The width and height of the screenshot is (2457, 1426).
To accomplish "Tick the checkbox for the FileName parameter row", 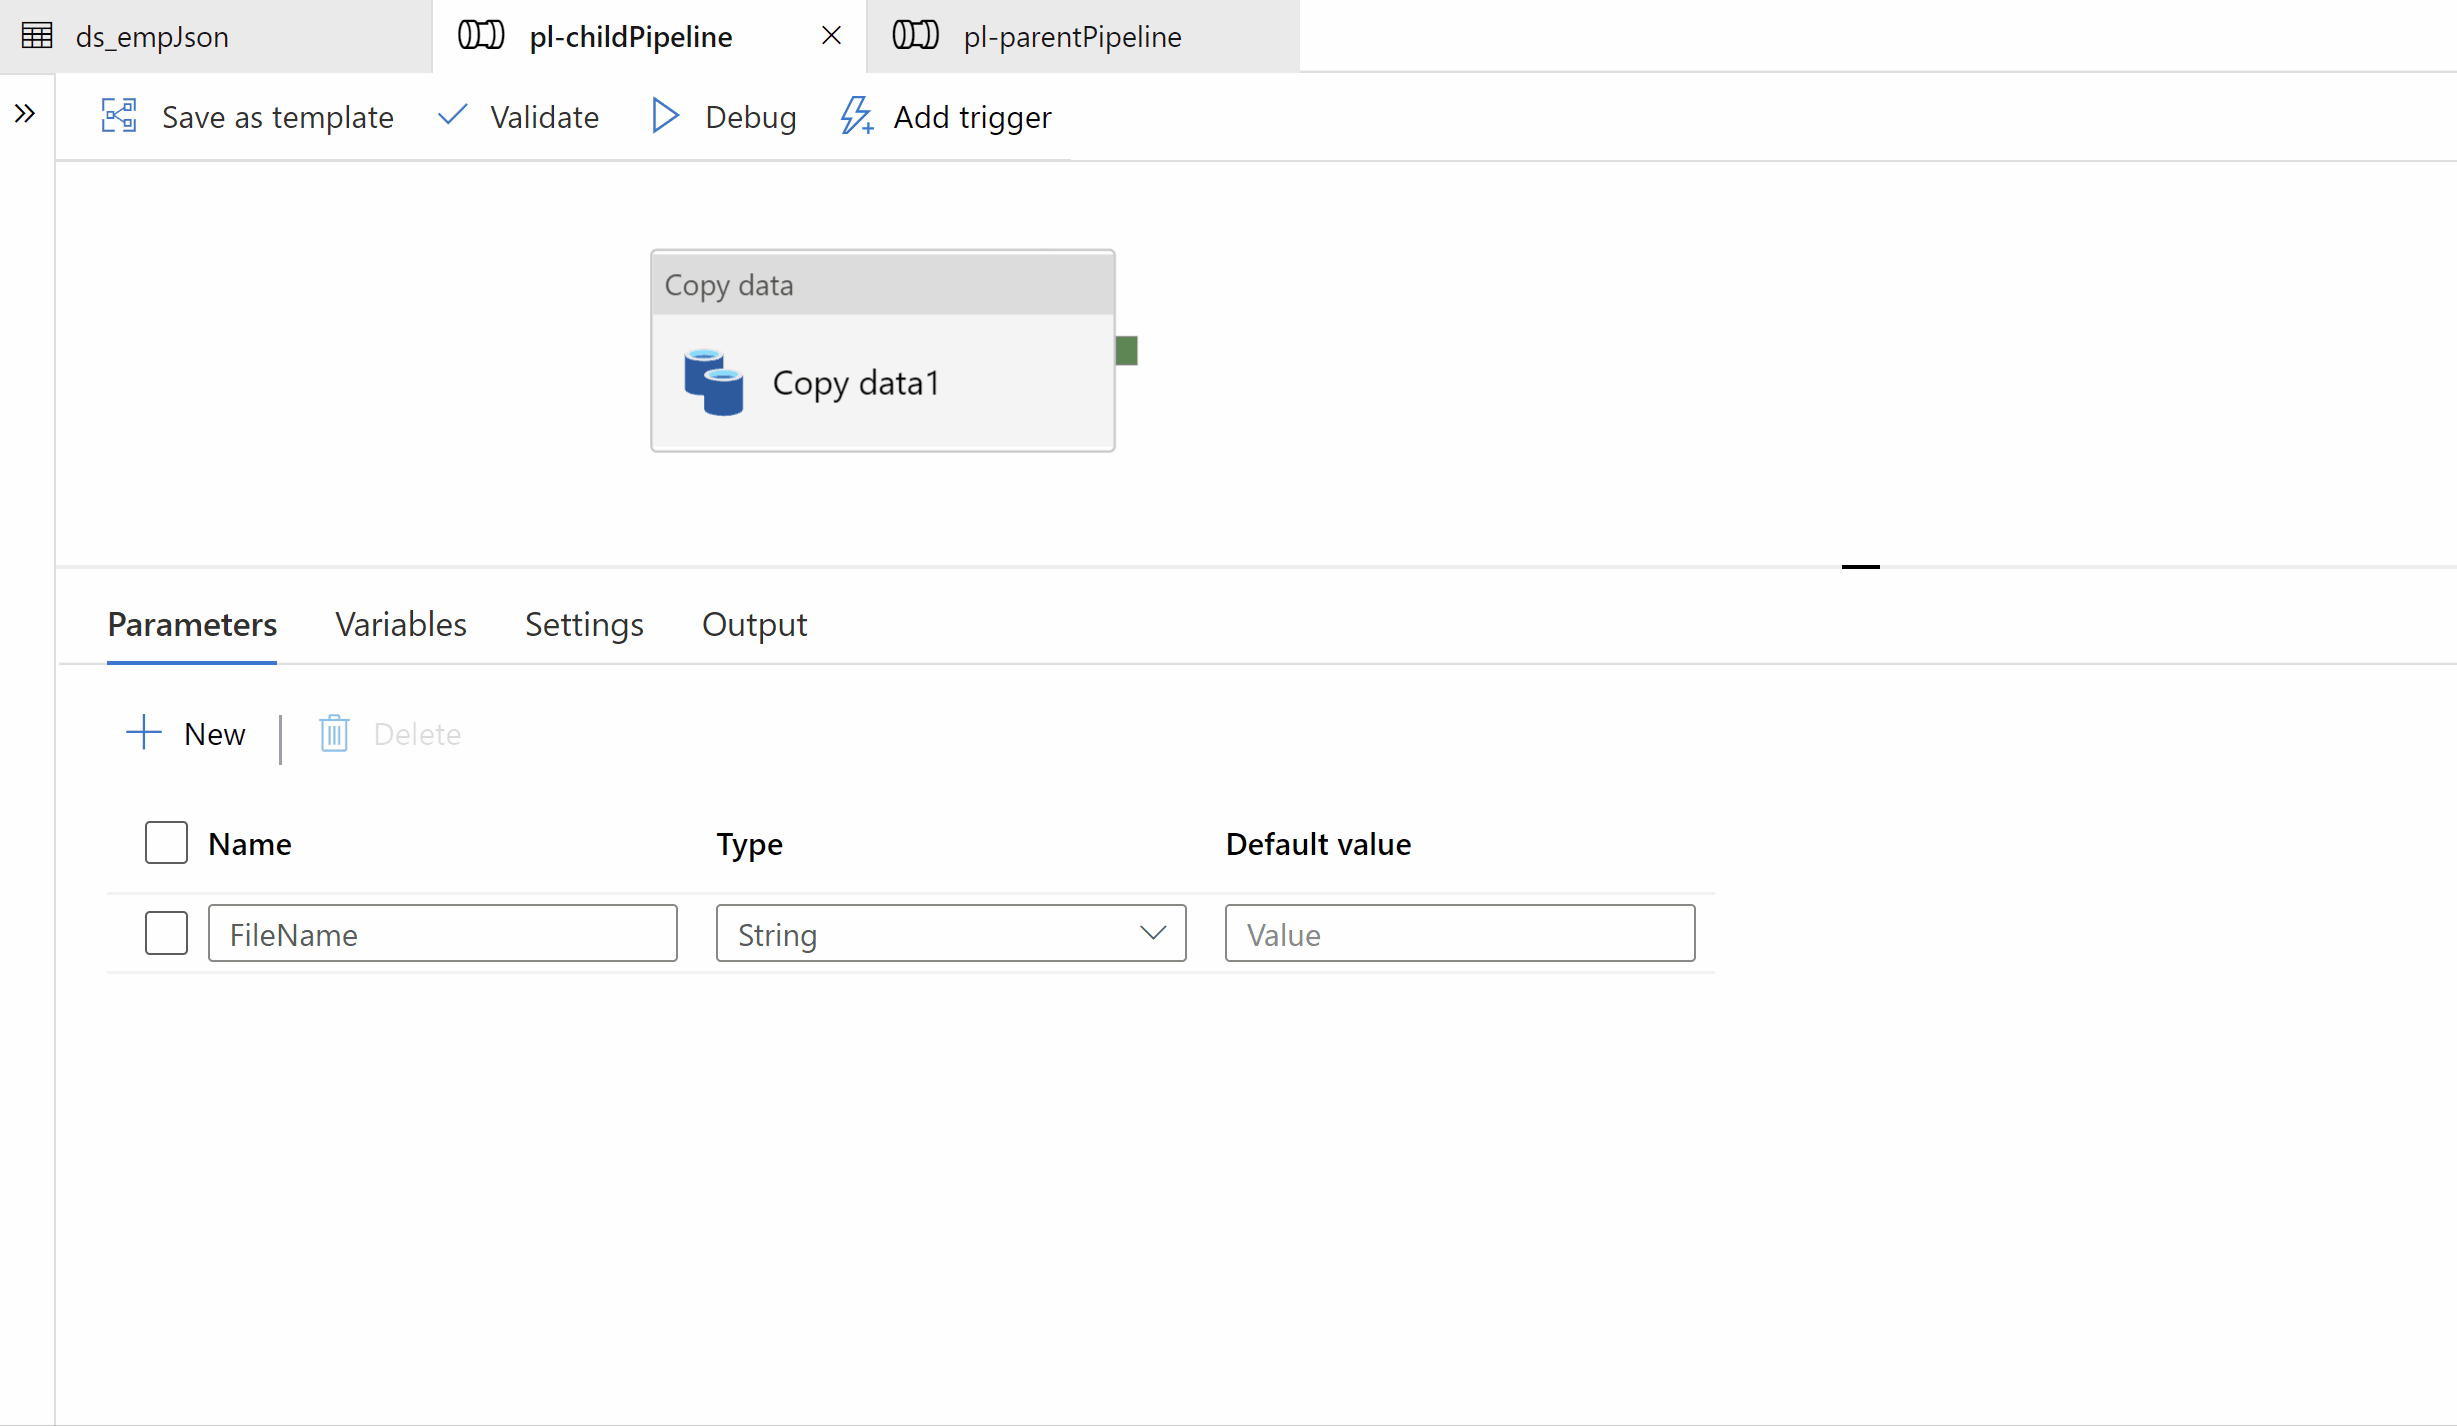I will coord(166,933).
